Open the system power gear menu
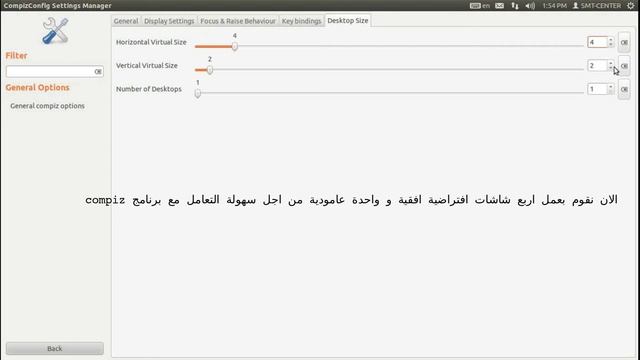Screen dimensions: 640x360 (x=631, y=6)
